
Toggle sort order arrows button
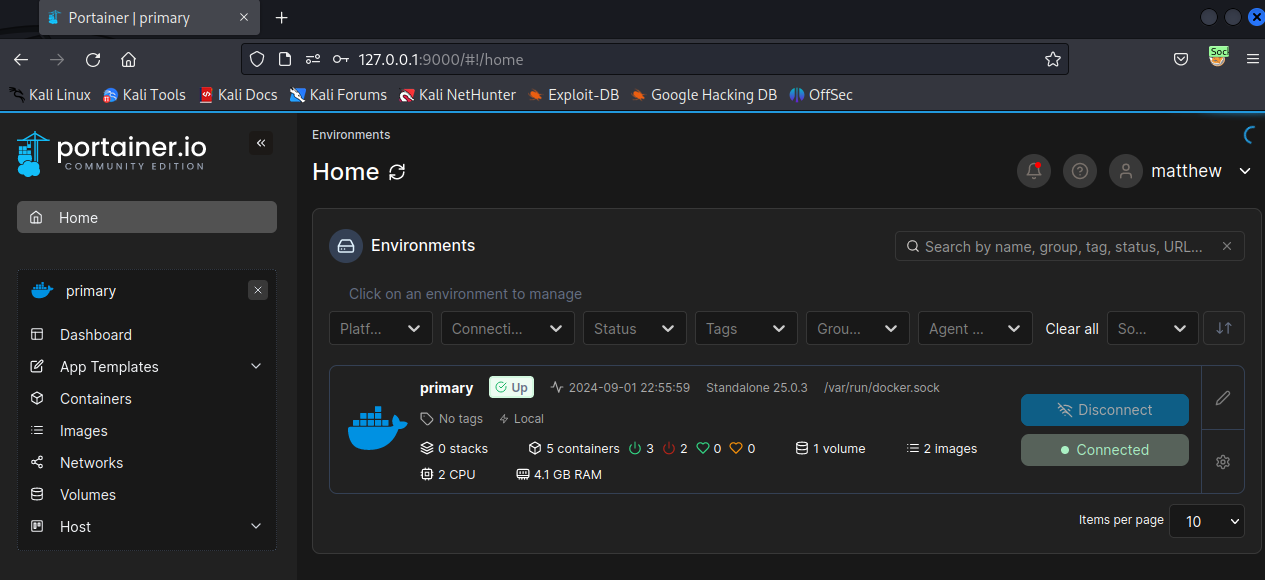pyautogui.click(x=1224, y=328)
